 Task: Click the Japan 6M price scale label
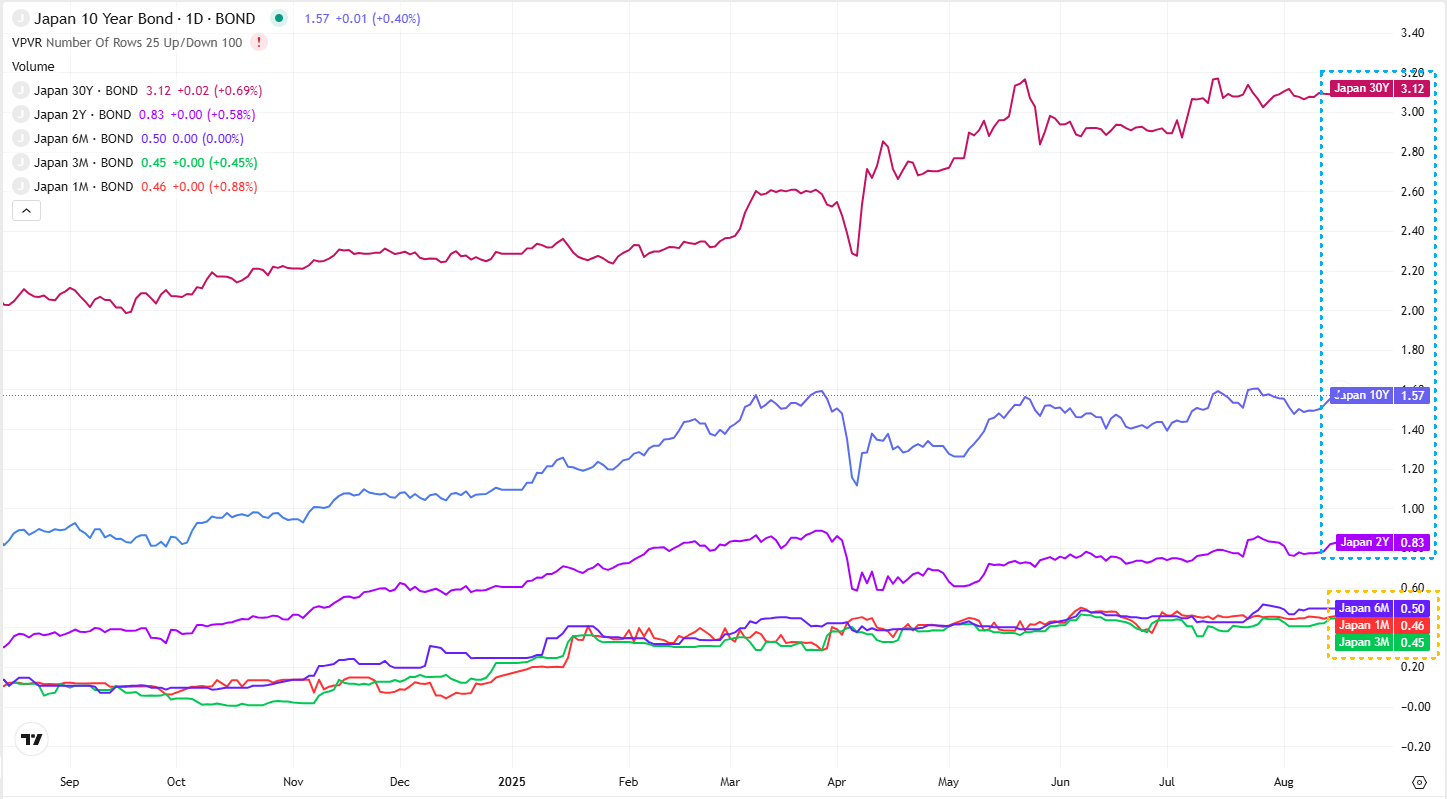point(1381,608)
